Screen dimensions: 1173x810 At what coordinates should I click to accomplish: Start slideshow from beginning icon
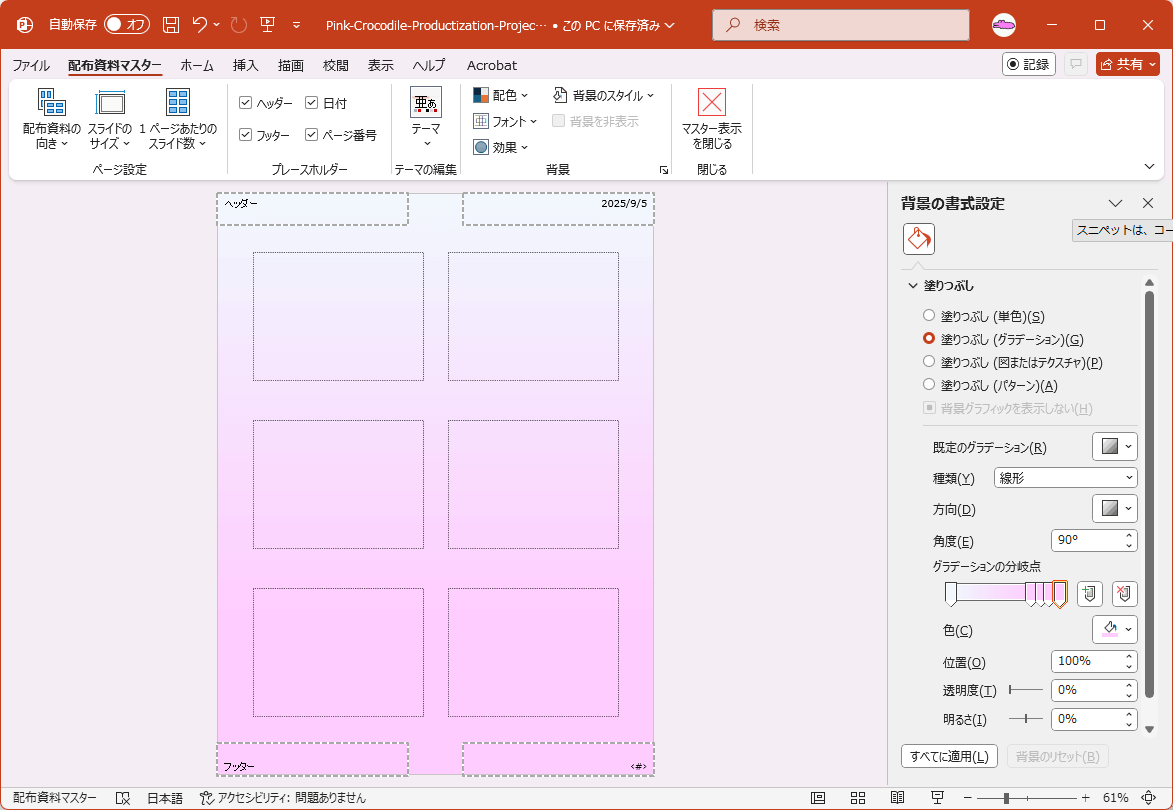tap(268, 25)
